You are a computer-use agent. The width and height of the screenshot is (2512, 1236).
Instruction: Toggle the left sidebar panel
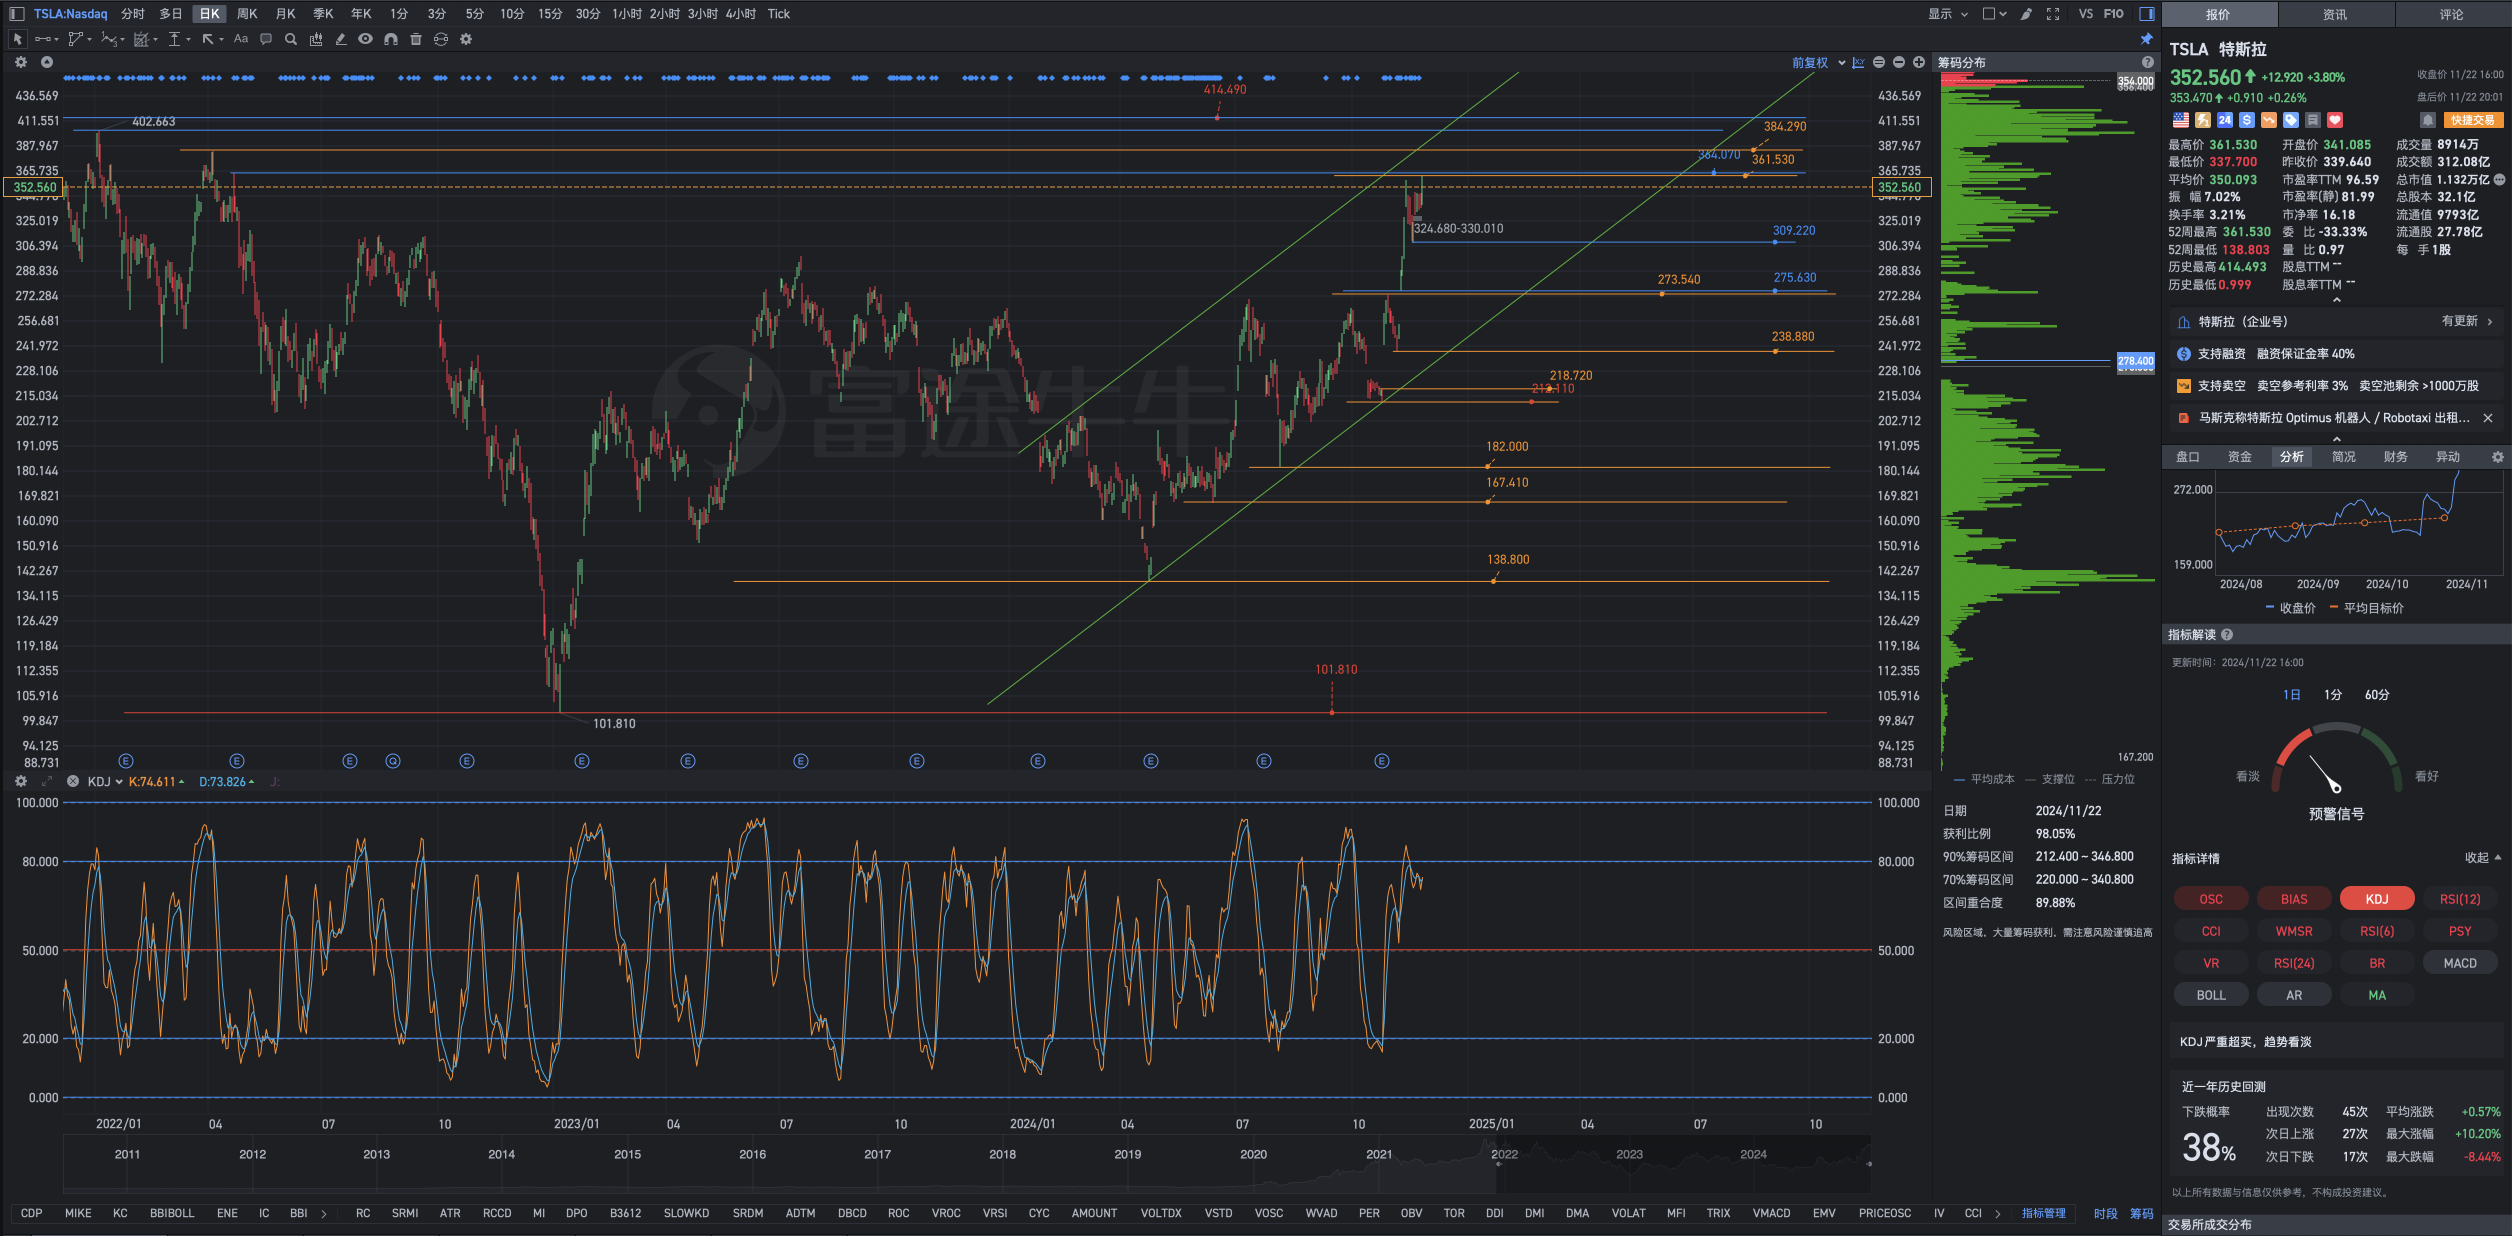(16, 14)
